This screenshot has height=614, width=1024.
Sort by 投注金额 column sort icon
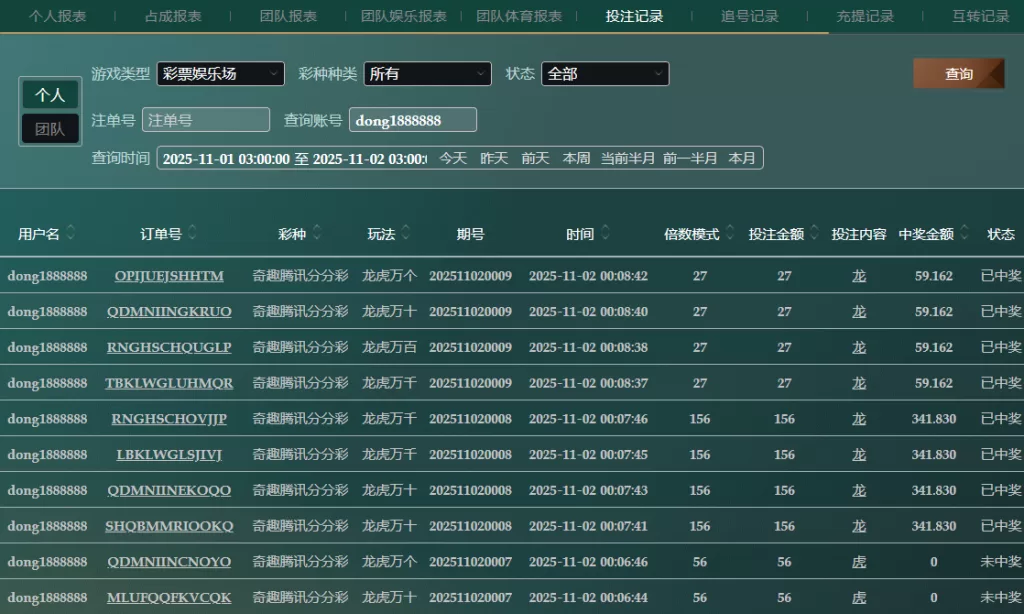814,233
